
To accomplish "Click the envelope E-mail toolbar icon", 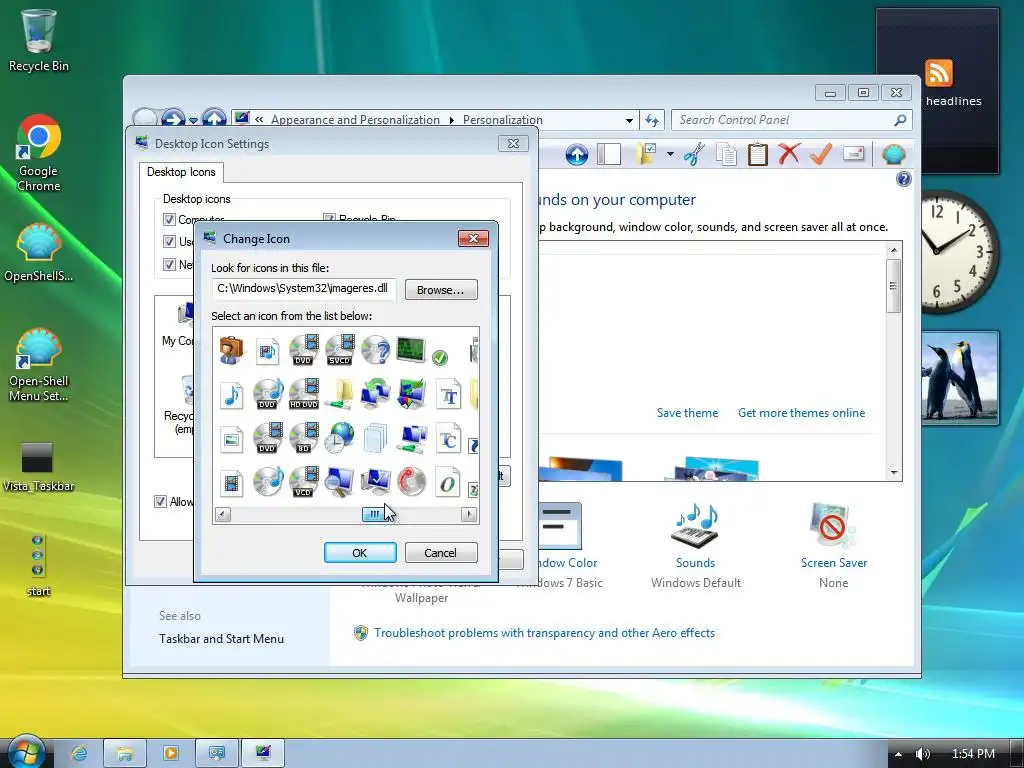I will (854, 154).
